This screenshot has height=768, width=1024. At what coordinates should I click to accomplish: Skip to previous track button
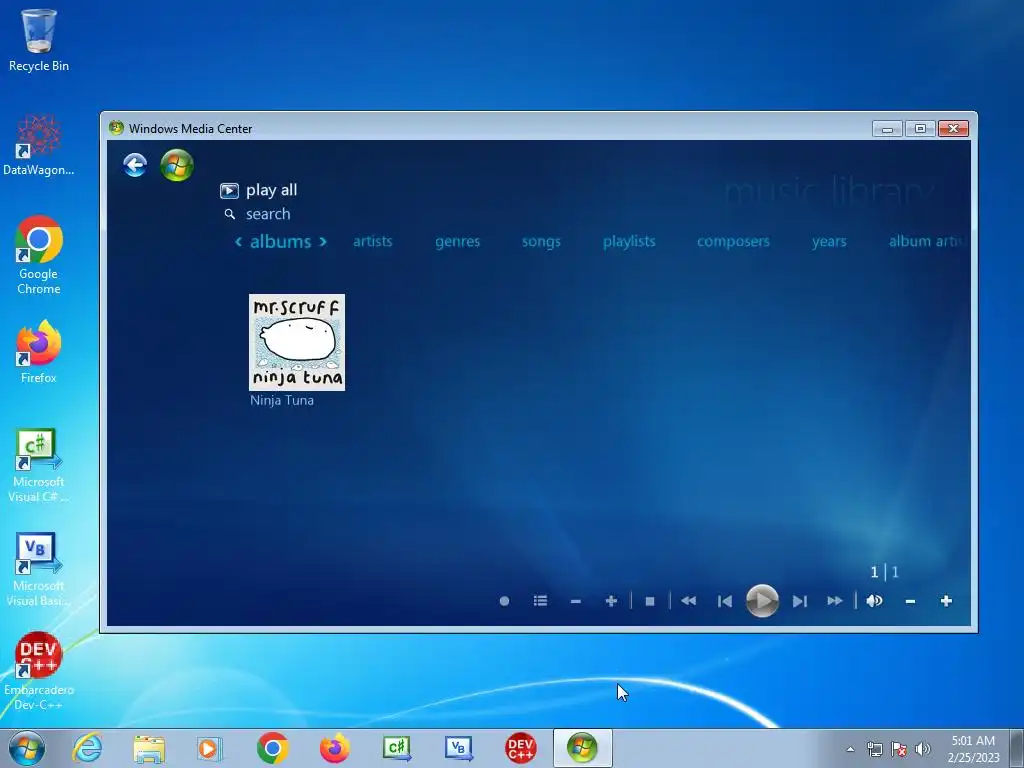(x=725, y=601)
